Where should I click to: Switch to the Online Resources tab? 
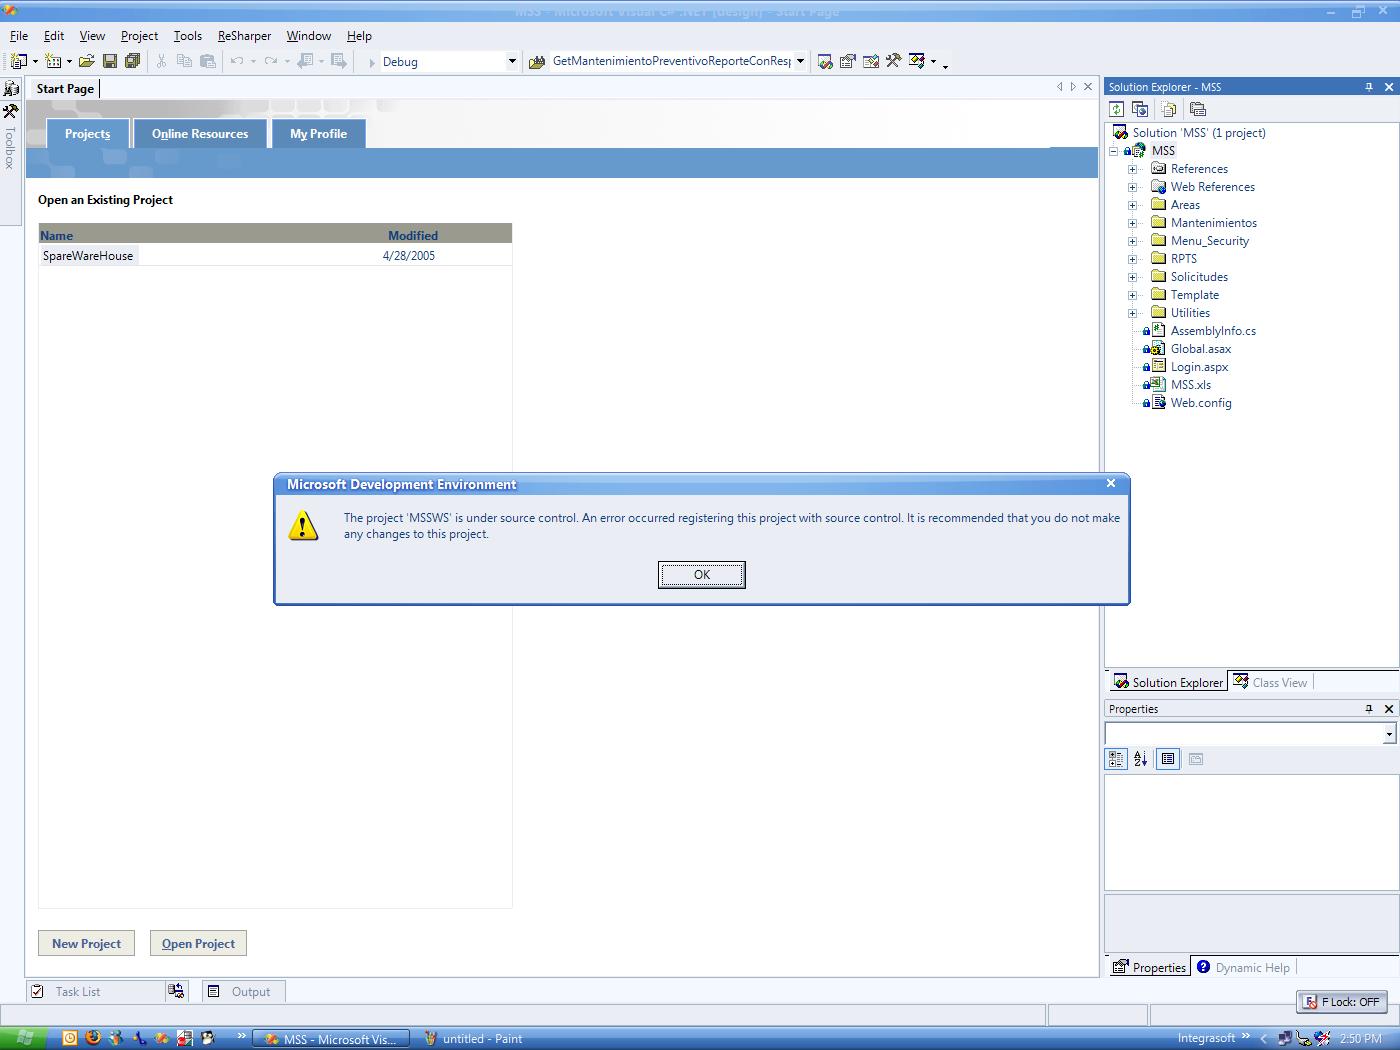click(x=200, y=134)
